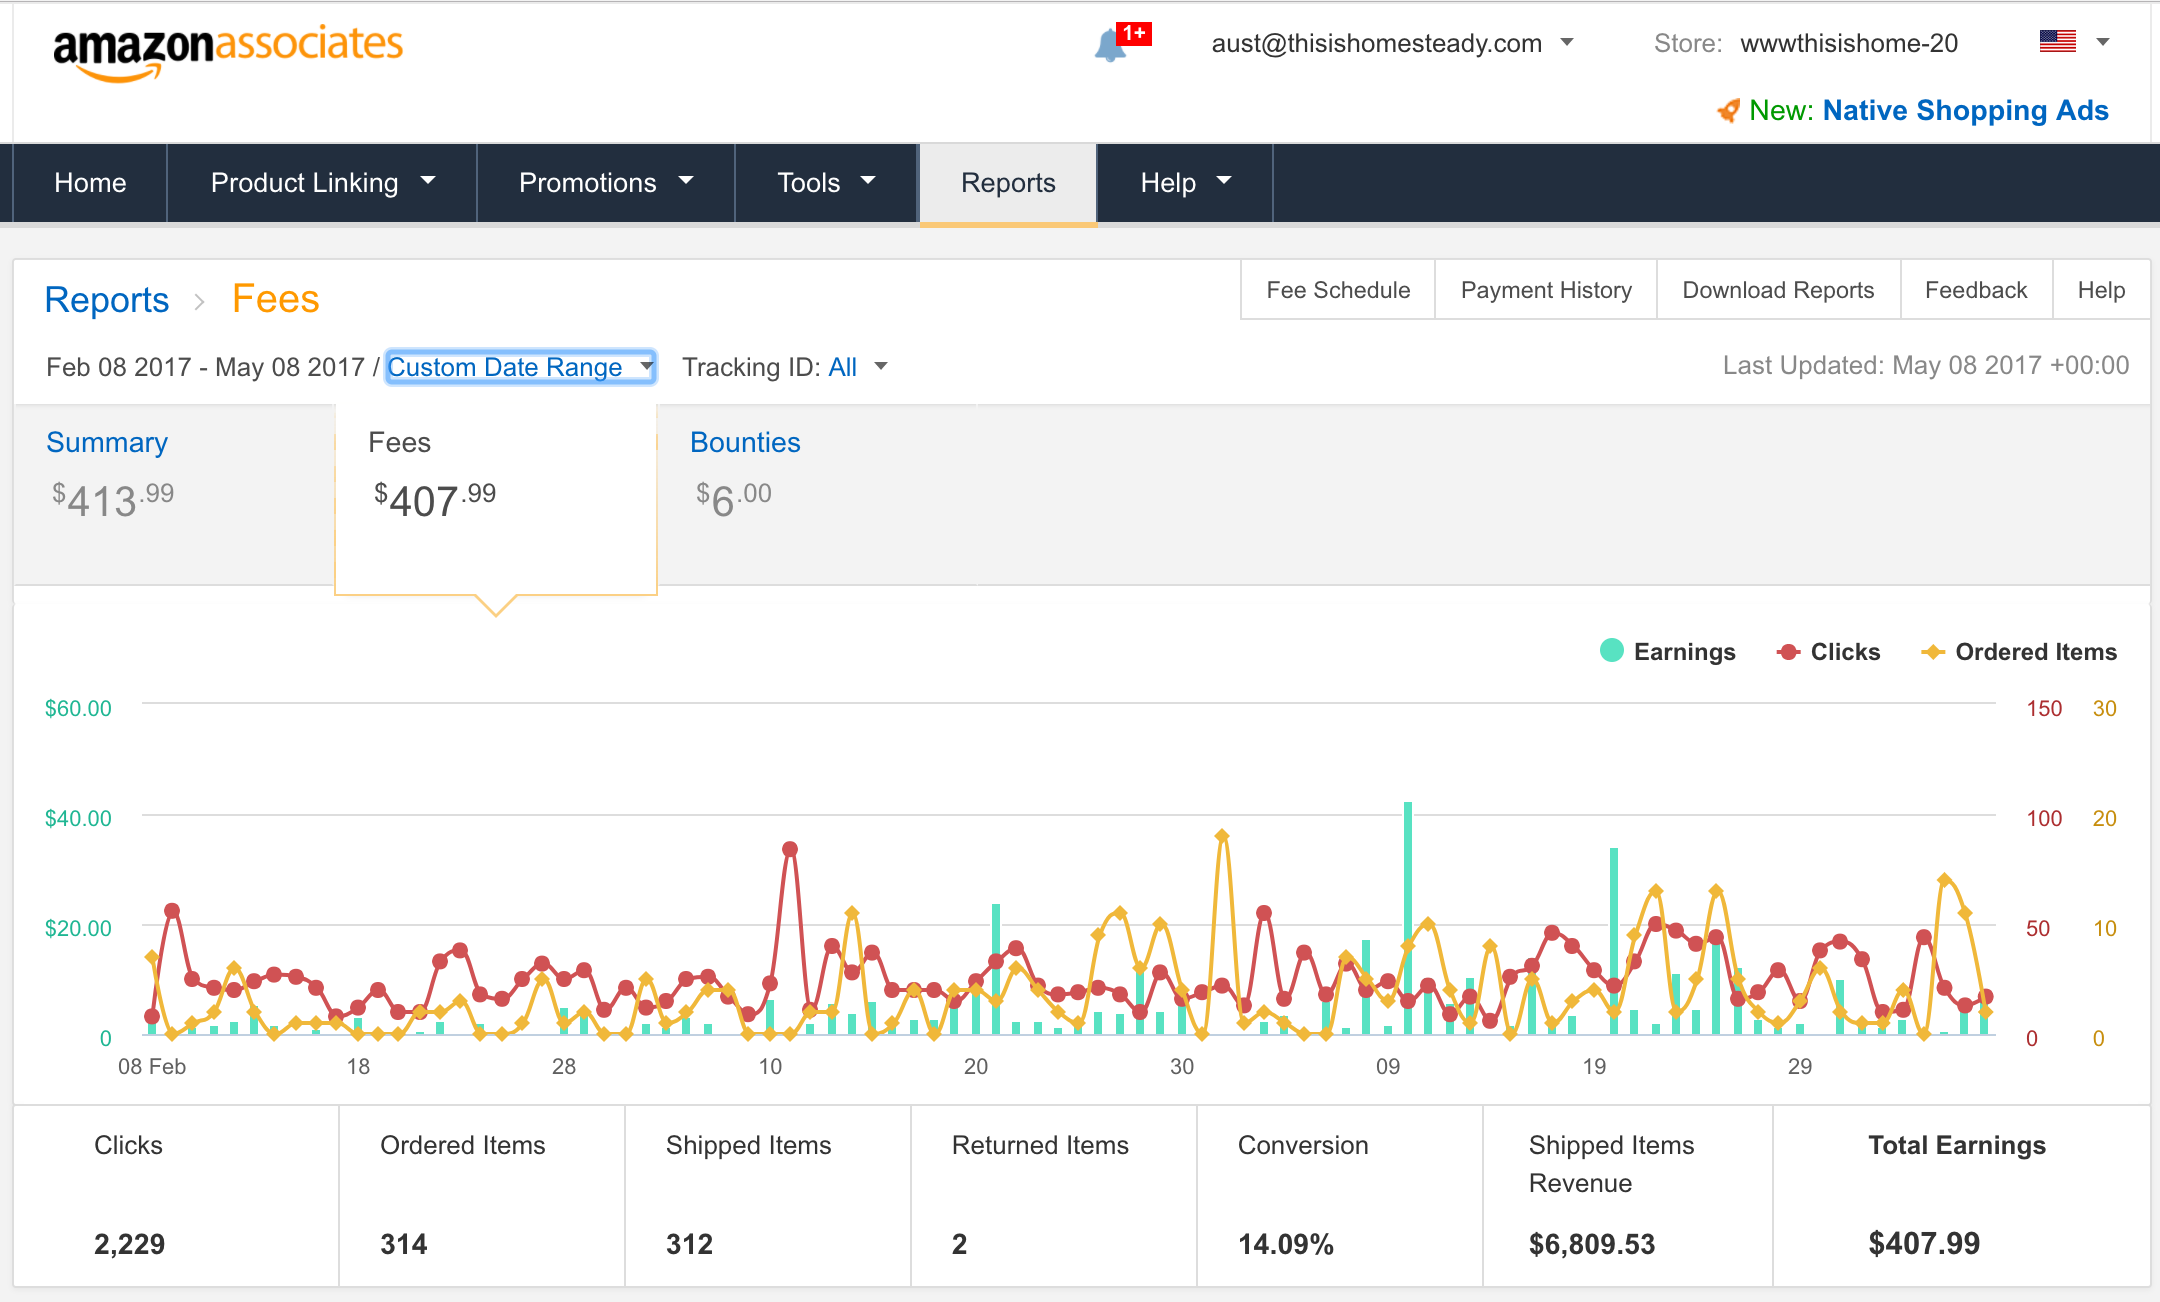This screenshot has width=2160, height=1302.
Task: Open the Tools navigation menu
Action: point(825,183)
